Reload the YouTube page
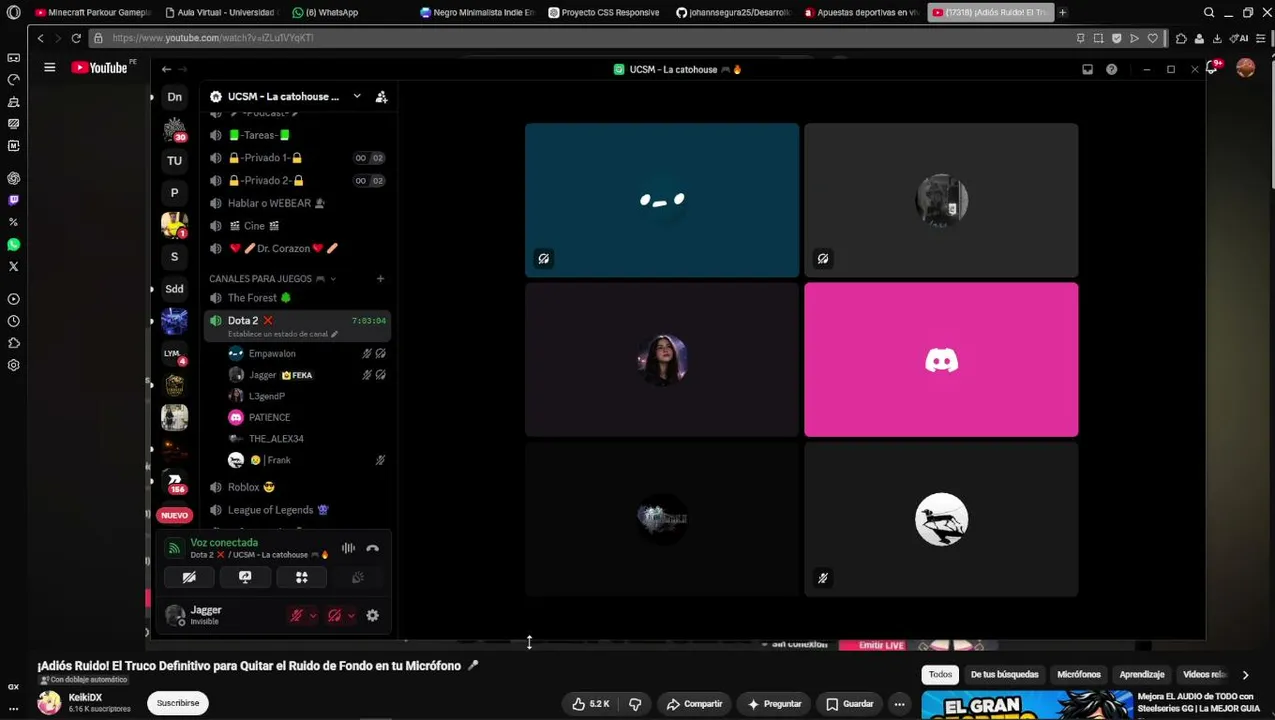The width and height of the screenshot is (1275, 720). click(75, 38)
